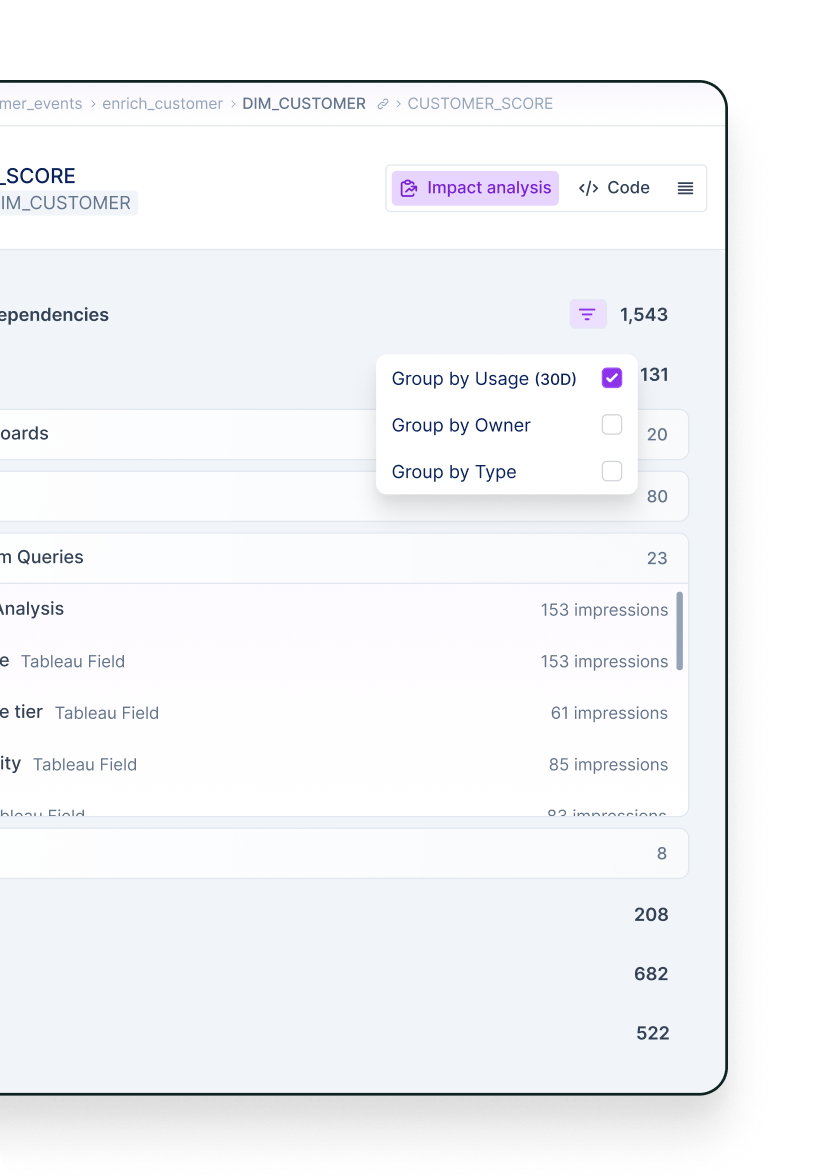
Task: Switch to the Code tab
Action: click(614, 188)
